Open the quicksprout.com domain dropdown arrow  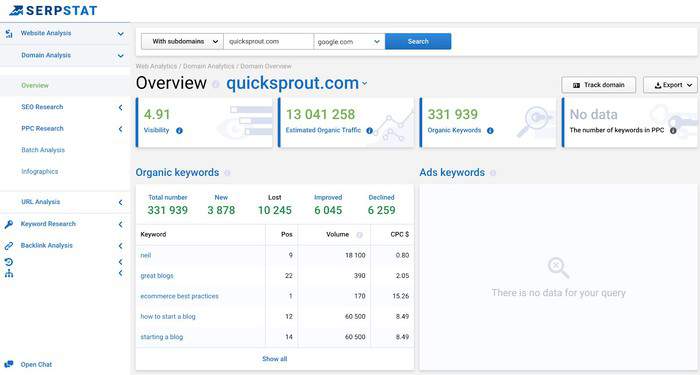pyautogui.click(x=365, y=83)
